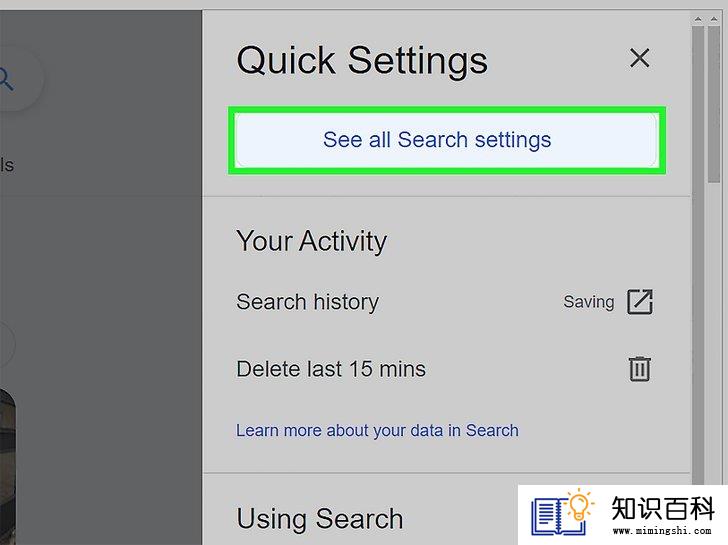Click the trash can delete icon
728x545 pixels.
click(640, 369)
